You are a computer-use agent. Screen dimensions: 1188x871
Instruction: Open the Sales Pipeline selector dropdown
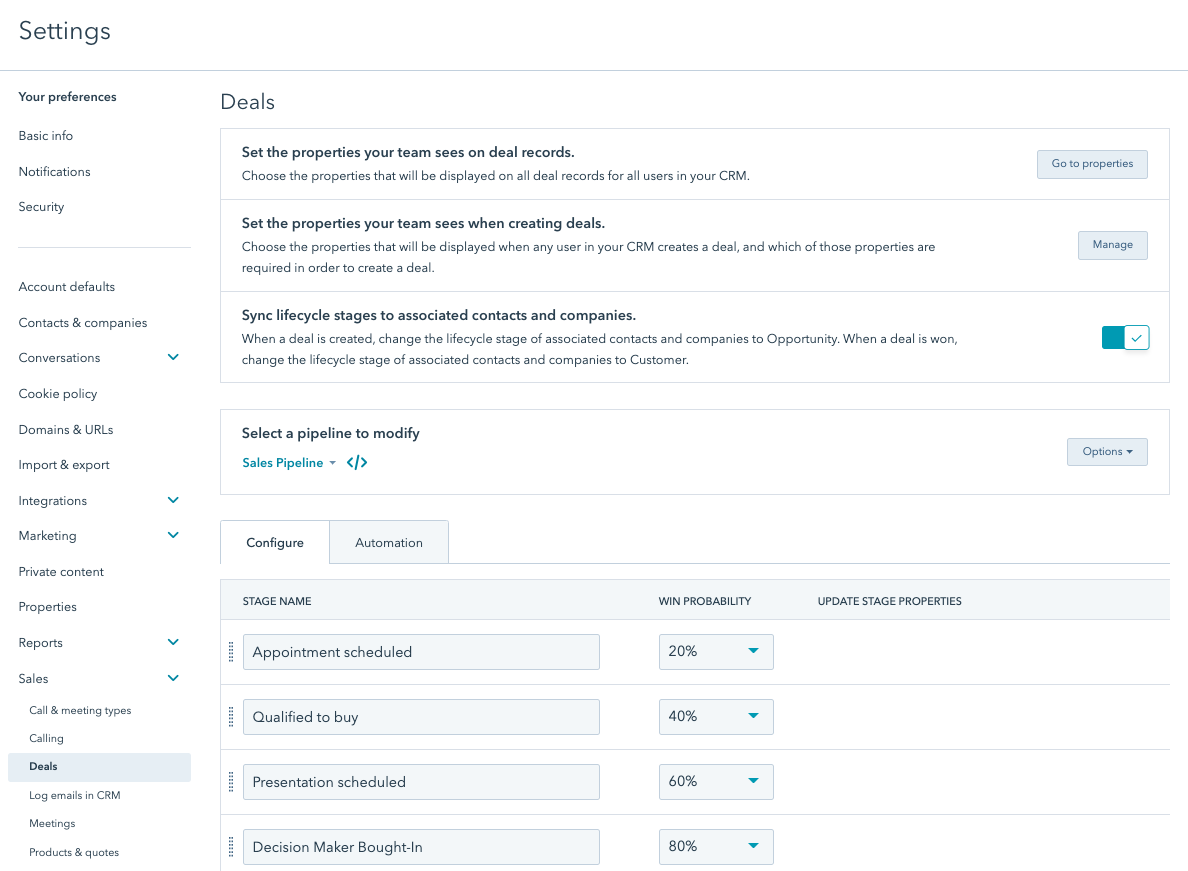[289, 462]
